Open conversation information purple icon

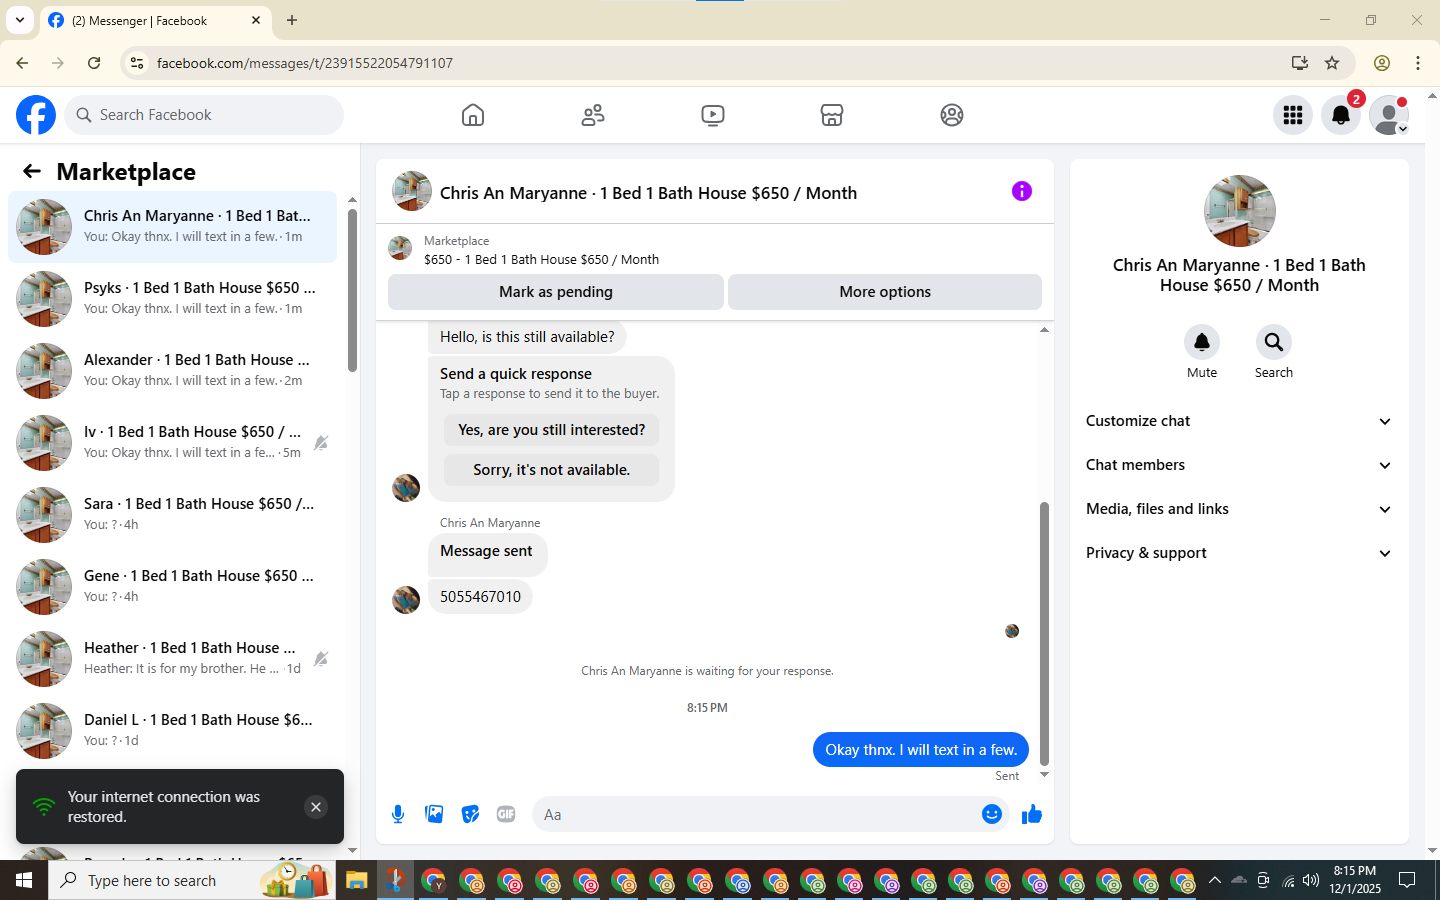(1022, 191)
